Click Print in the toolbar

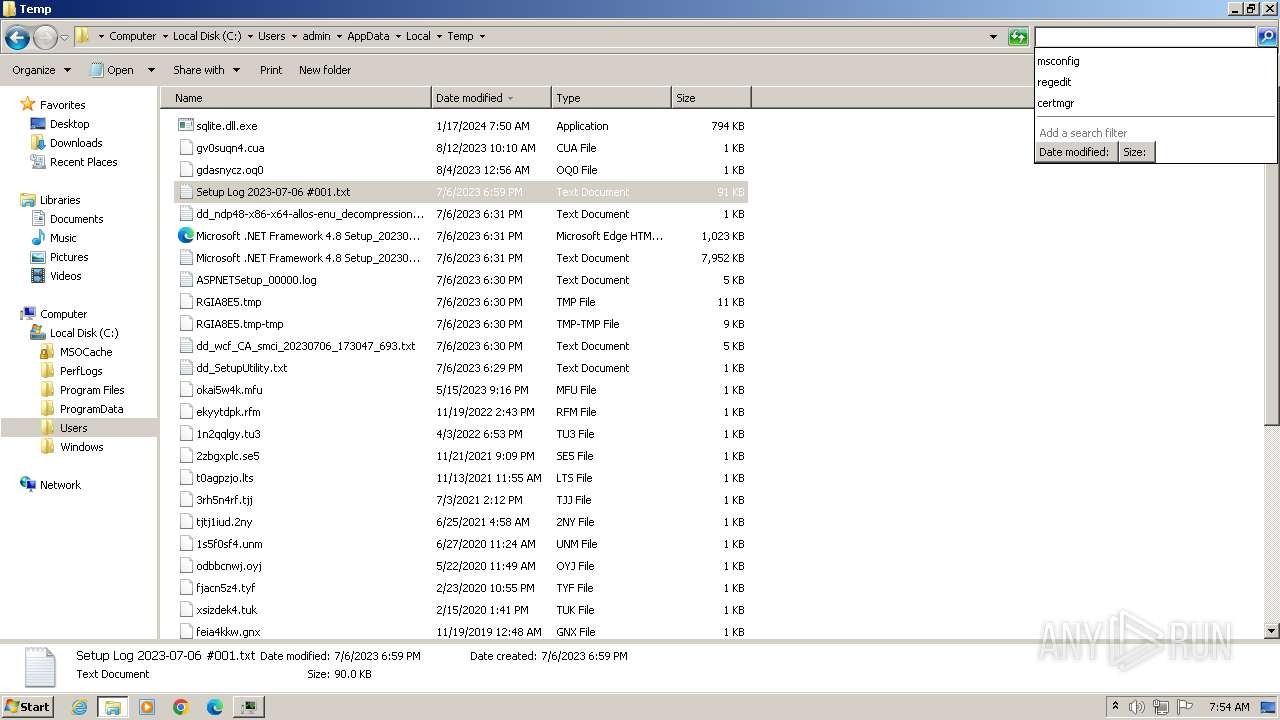pyautogui.click(x=271, y=70)
